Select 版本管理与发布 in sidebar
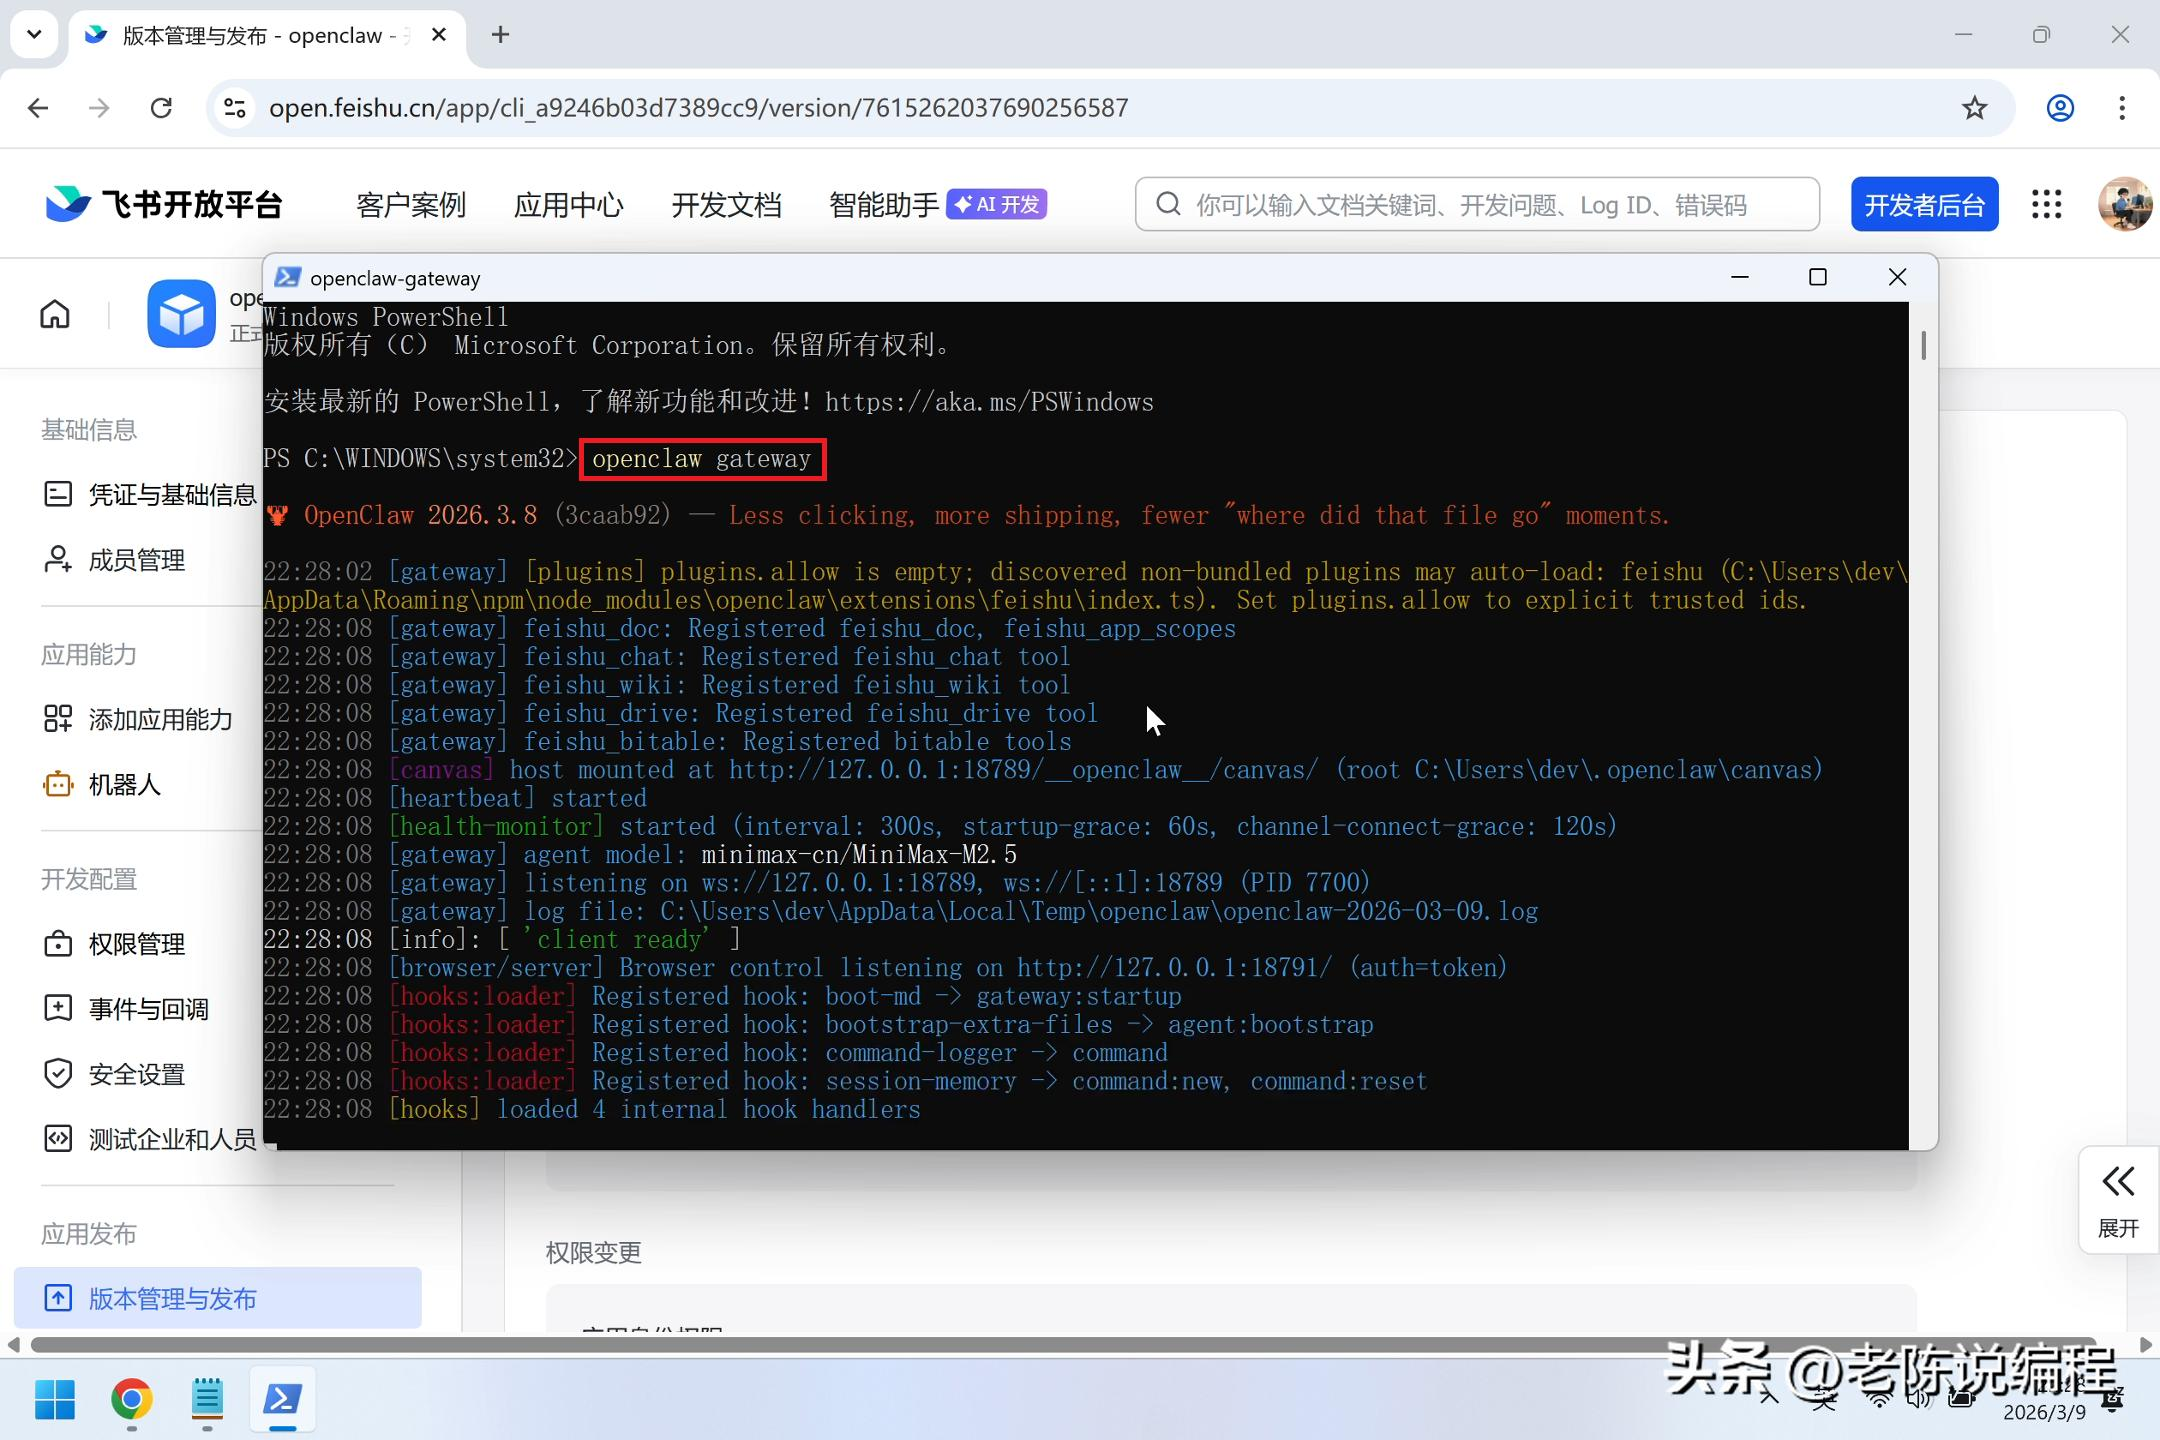The image size is (2160, 1440). coord(172,1298)
